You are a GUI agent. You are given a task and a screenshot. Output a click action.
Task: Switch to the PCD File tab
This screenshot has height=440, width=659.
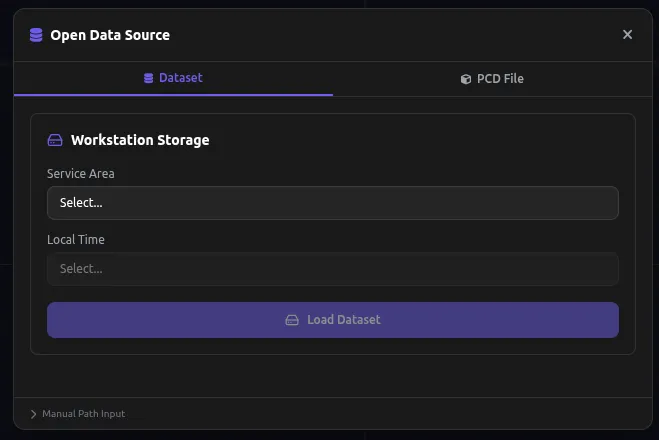493,79
